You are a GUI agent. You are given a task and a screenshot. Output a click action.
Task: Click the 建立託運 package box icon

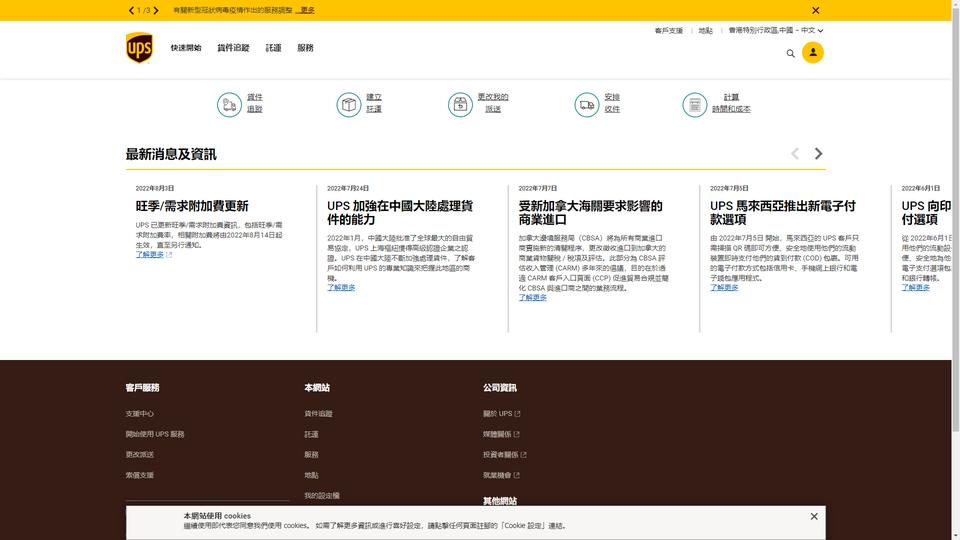point(349,105)
